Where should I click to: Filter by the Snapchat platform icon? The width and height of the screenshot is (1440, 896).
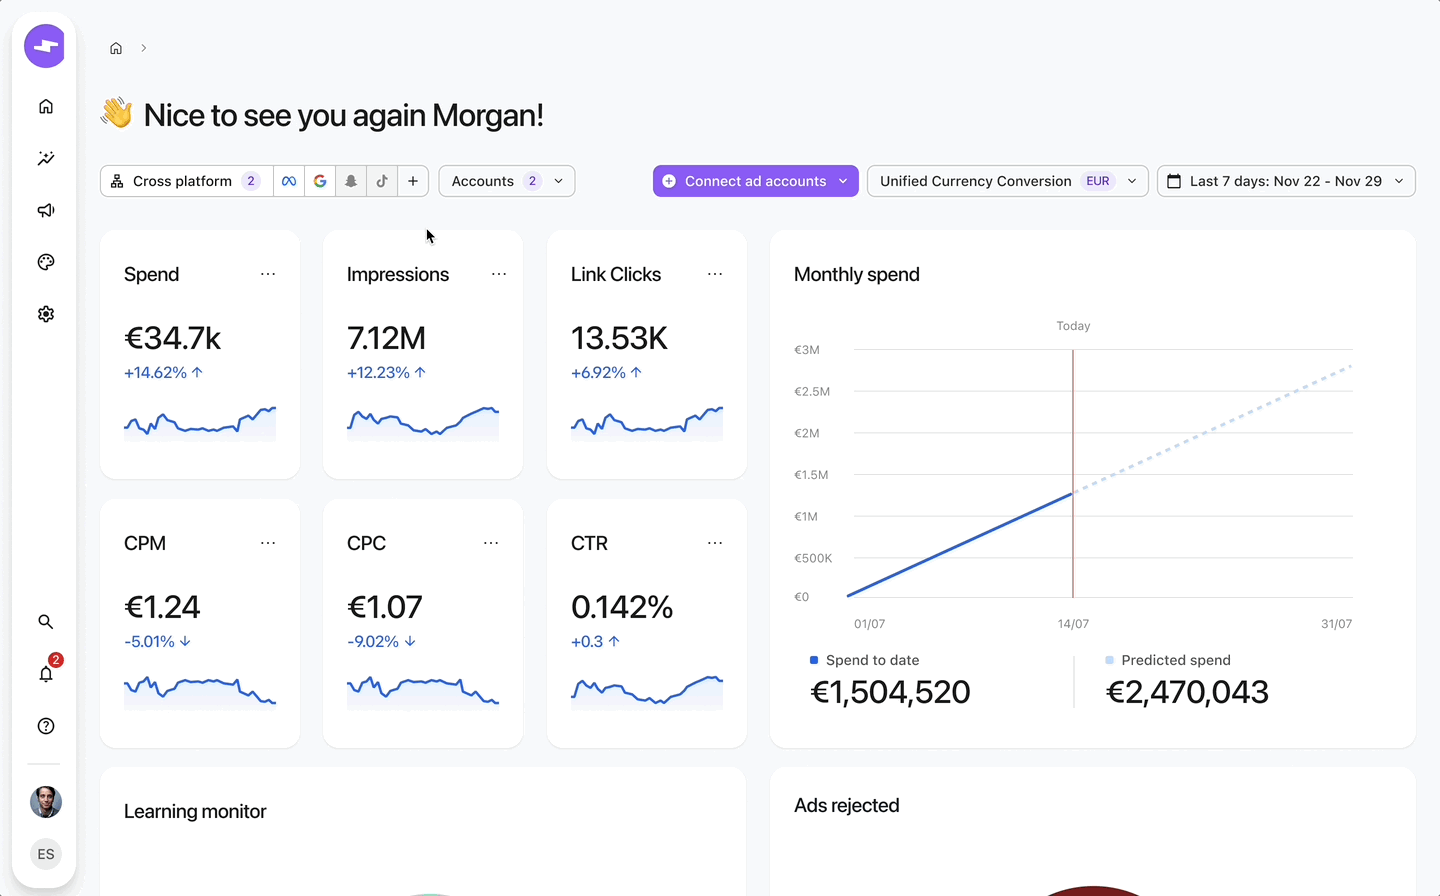(351, 181)
